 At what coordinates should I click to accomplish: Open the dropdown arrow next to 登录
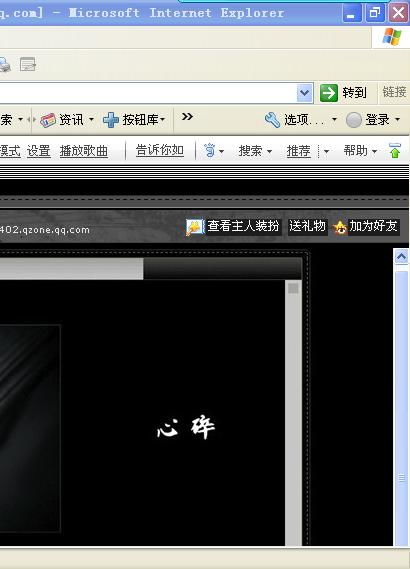point(397,119)
